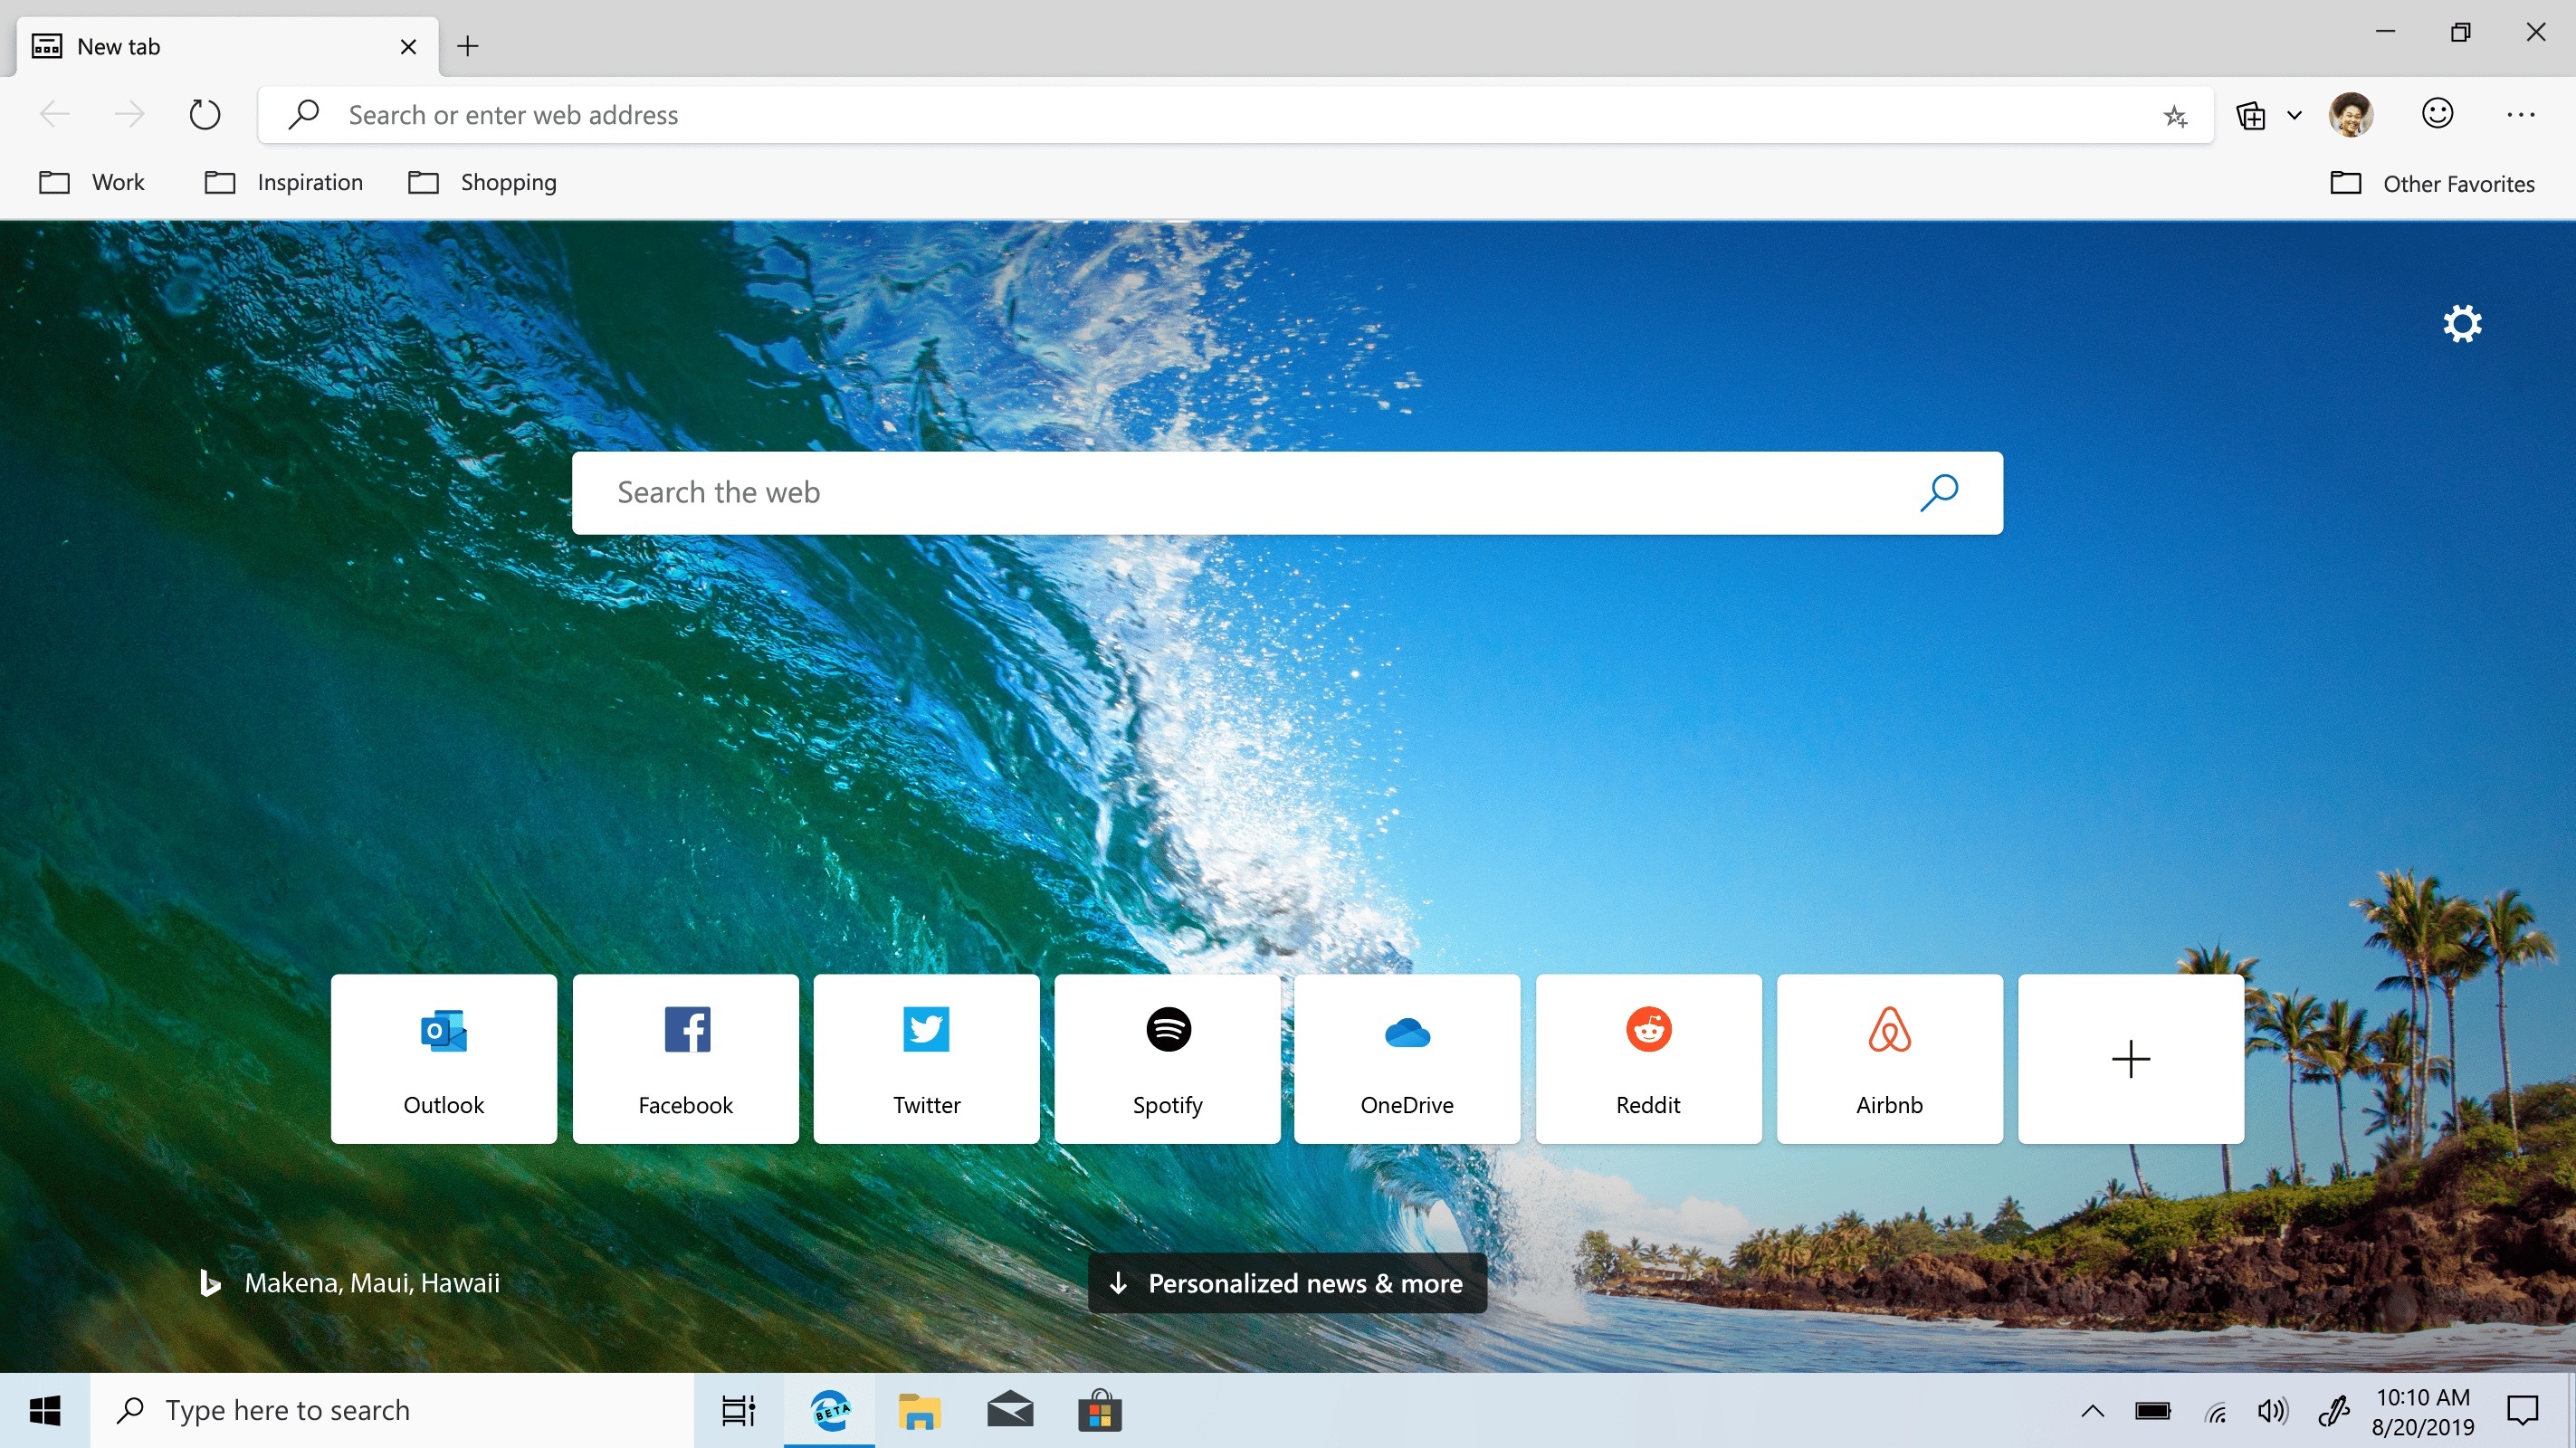Screen dimensions: 2576x1448
Task: Expand the ellipsis menu in toolbar
Action: 2521,115
